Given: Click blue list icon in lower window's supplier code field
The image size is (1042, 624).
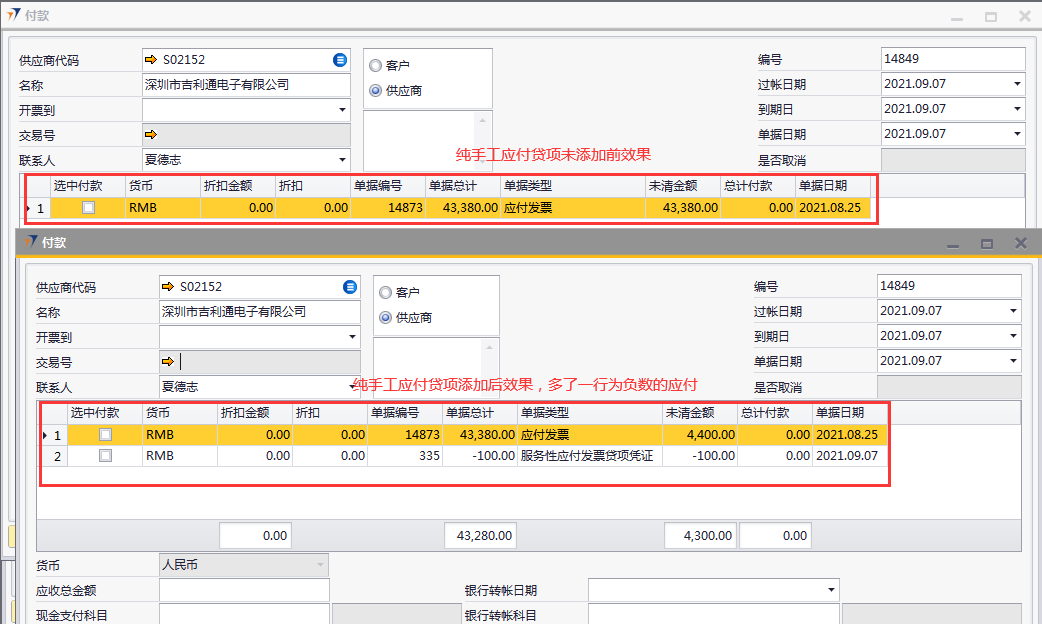Looking at the screenshot, I should tap(350, 287).
